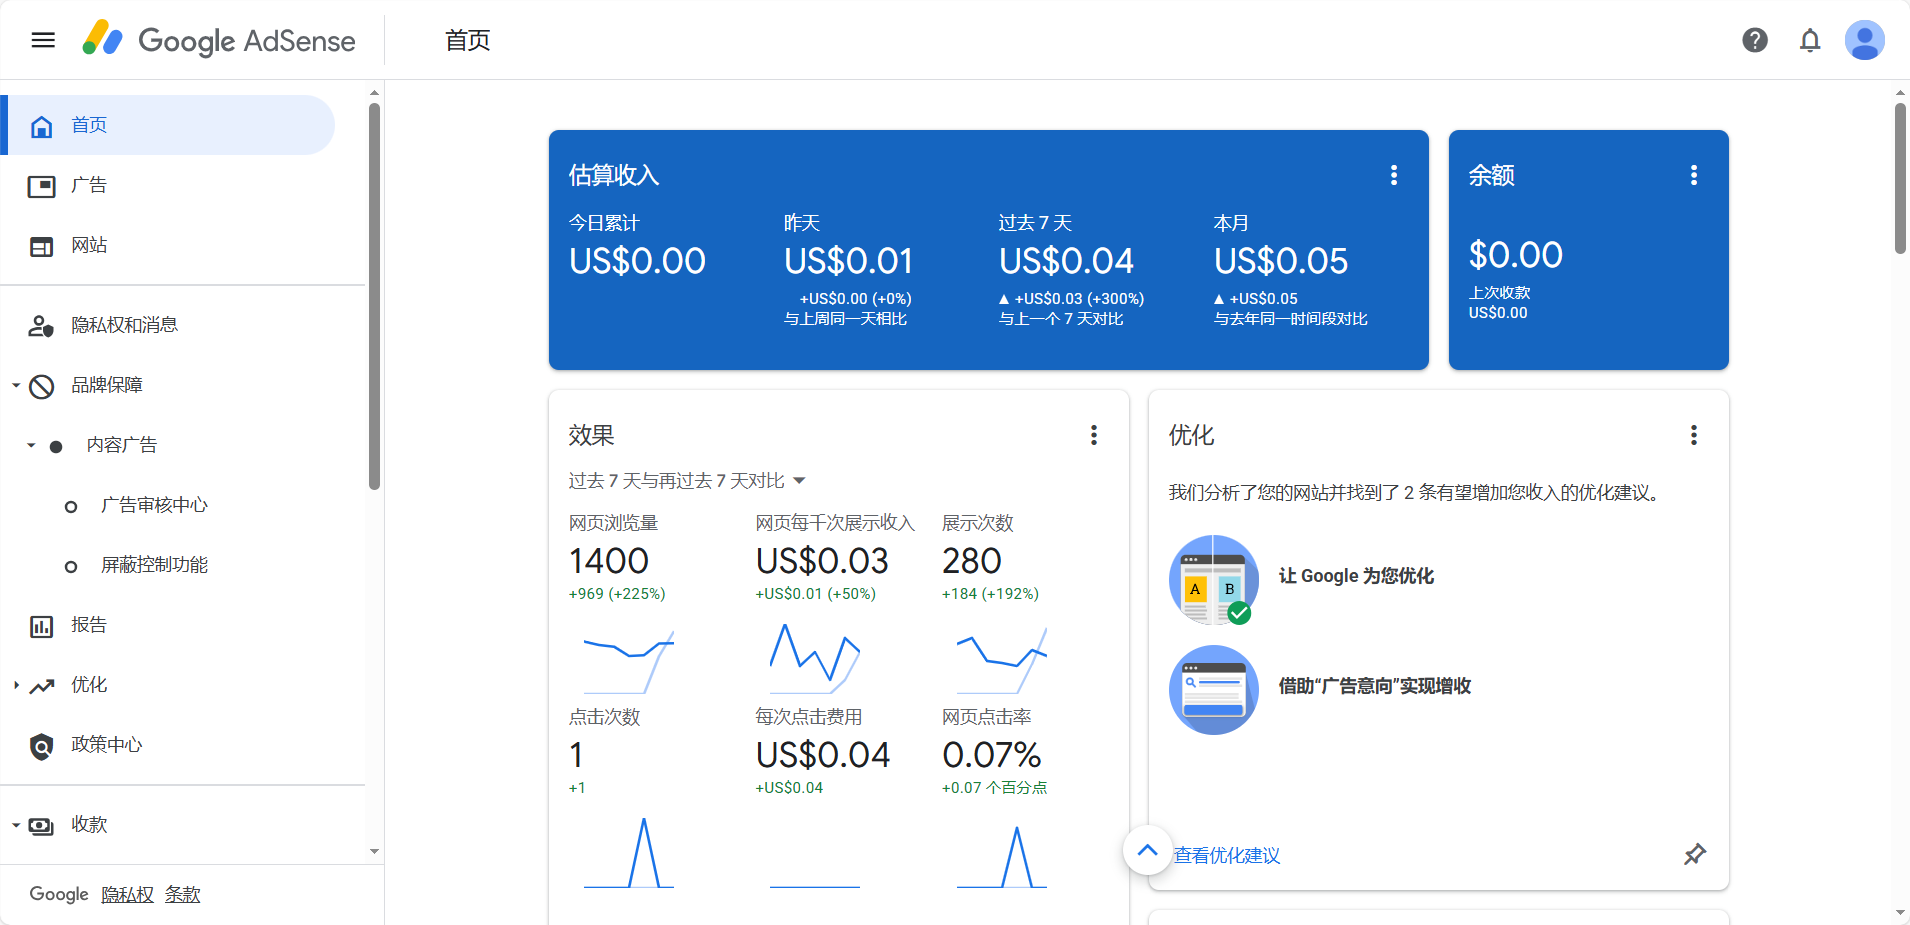Pin the 优化 card with pin icon
1910x925 pixels.
tap(1694, 854)
